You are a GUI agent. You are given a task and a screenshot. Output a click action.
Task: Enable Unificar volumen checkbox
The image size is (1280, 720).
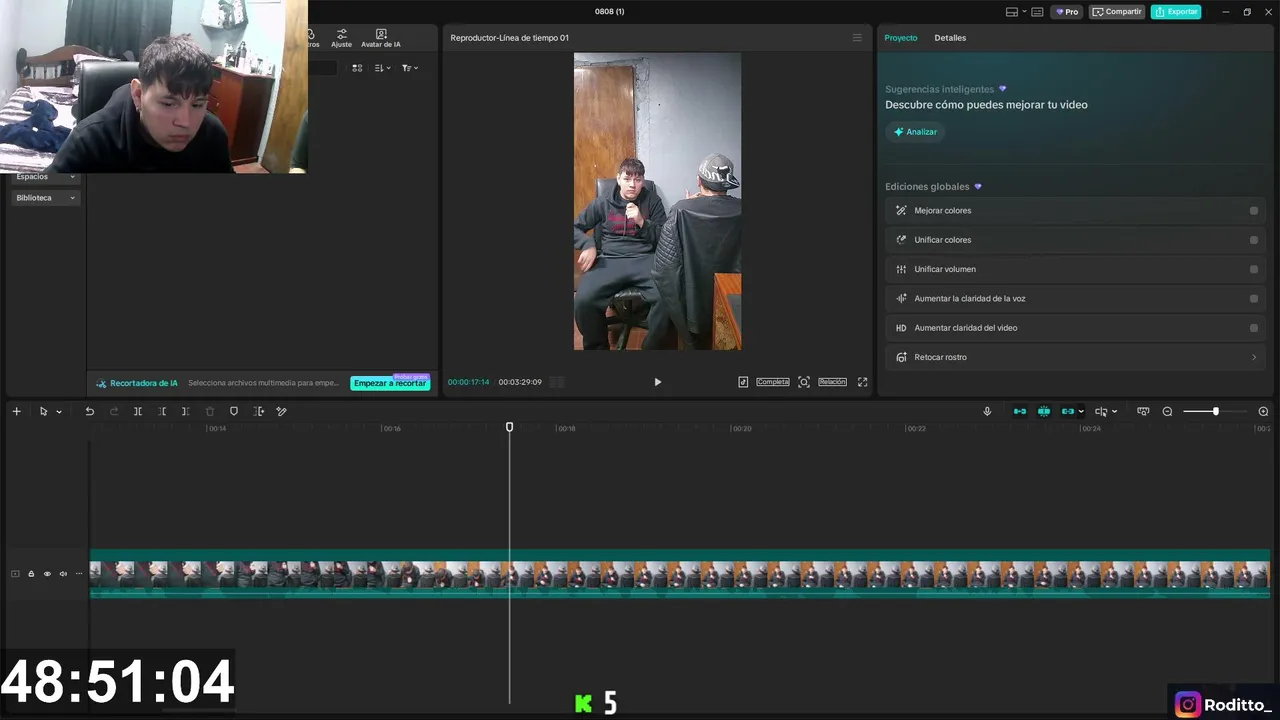(1254, 269)
